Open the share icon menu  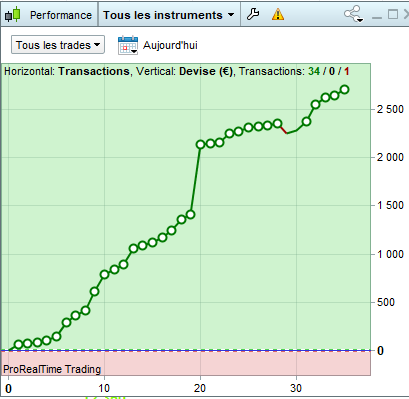pos(354,14)
